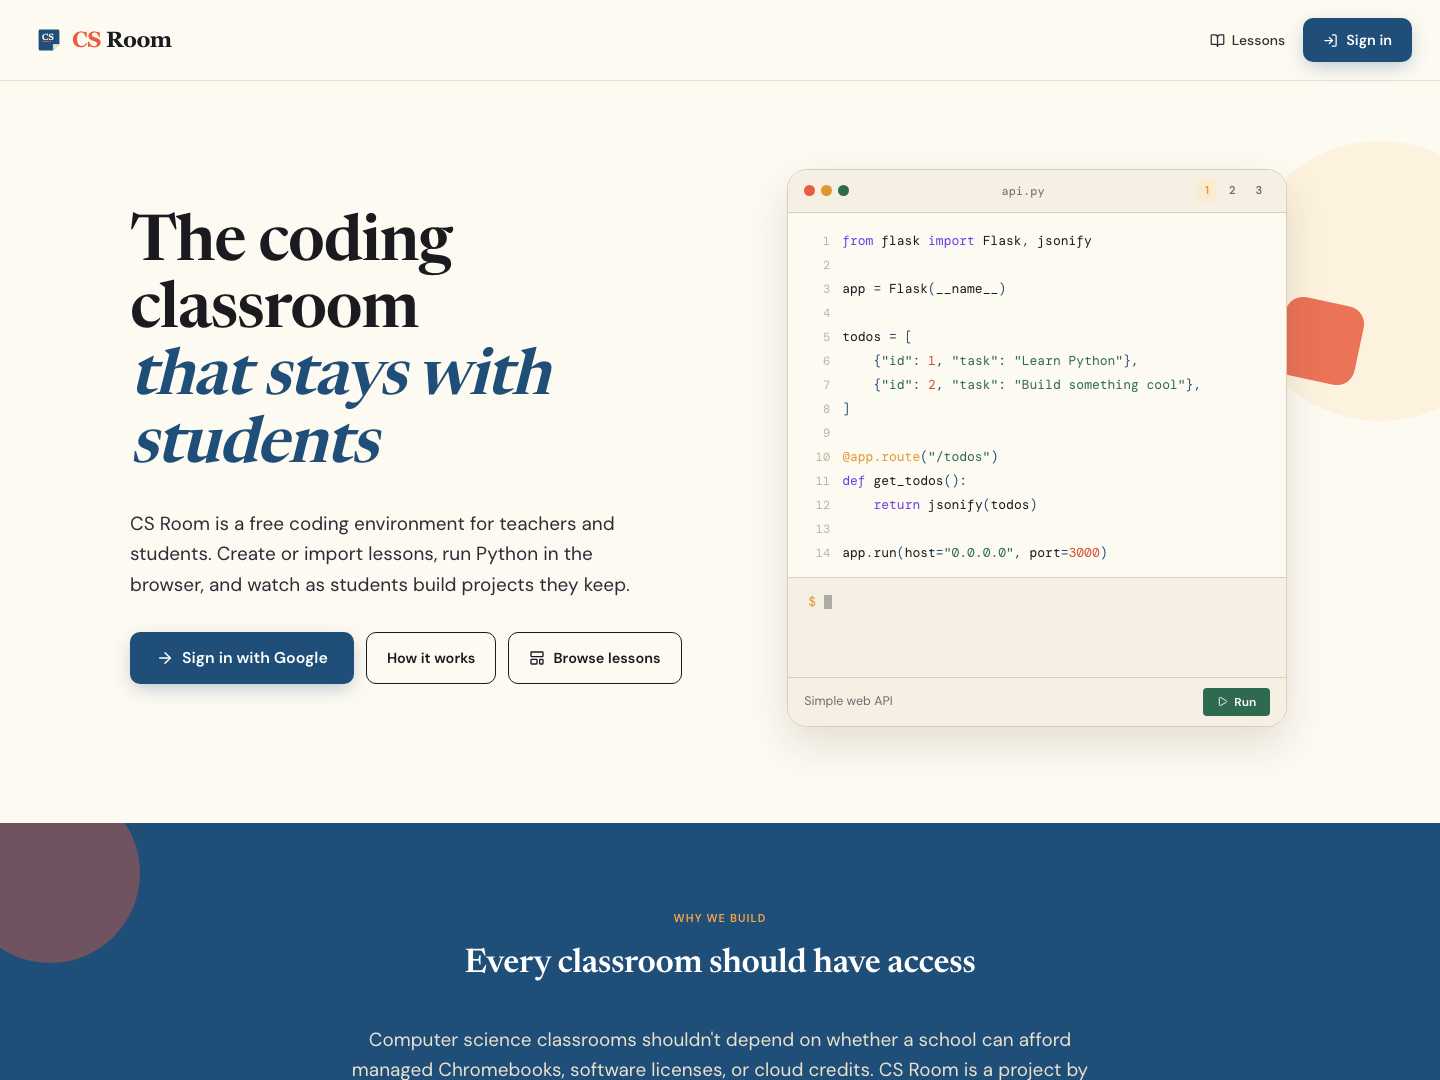
Task: Run the Simple web API example
Action: click(1236, 702)
